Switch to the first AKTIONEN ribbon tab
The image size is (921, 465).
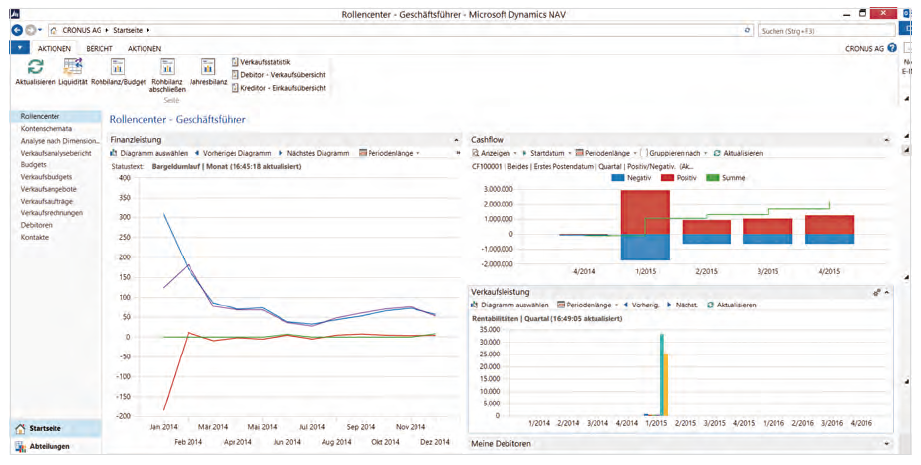(55, 49)
